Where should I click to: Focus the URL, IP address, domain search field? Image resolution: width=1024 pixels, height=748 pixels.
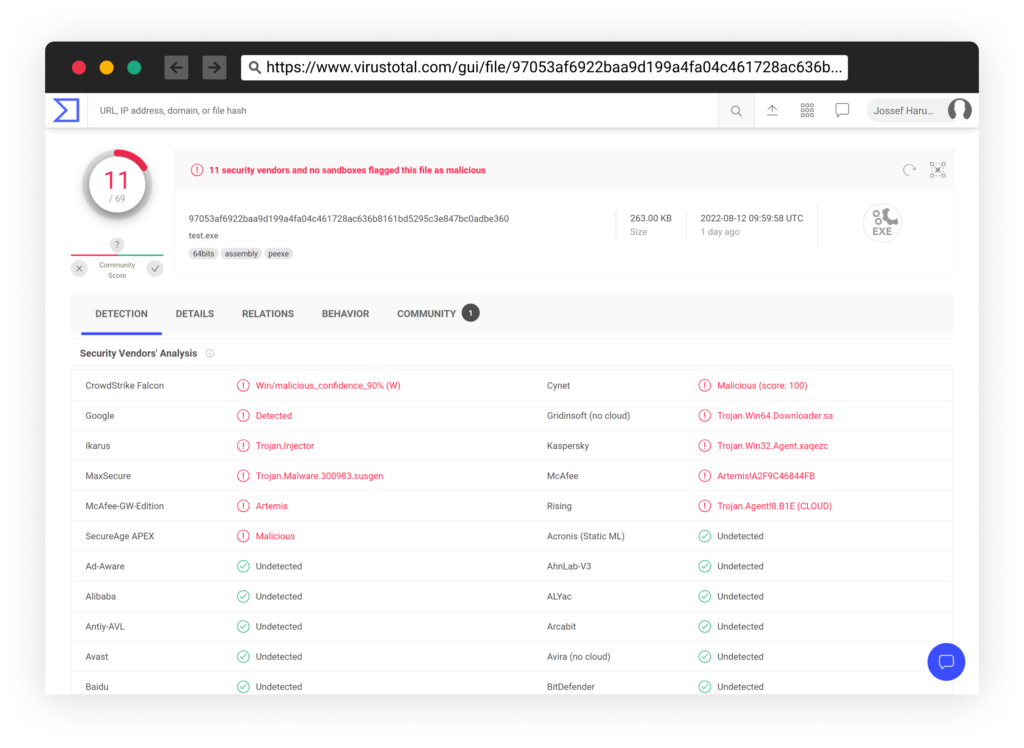click(403, 110)
